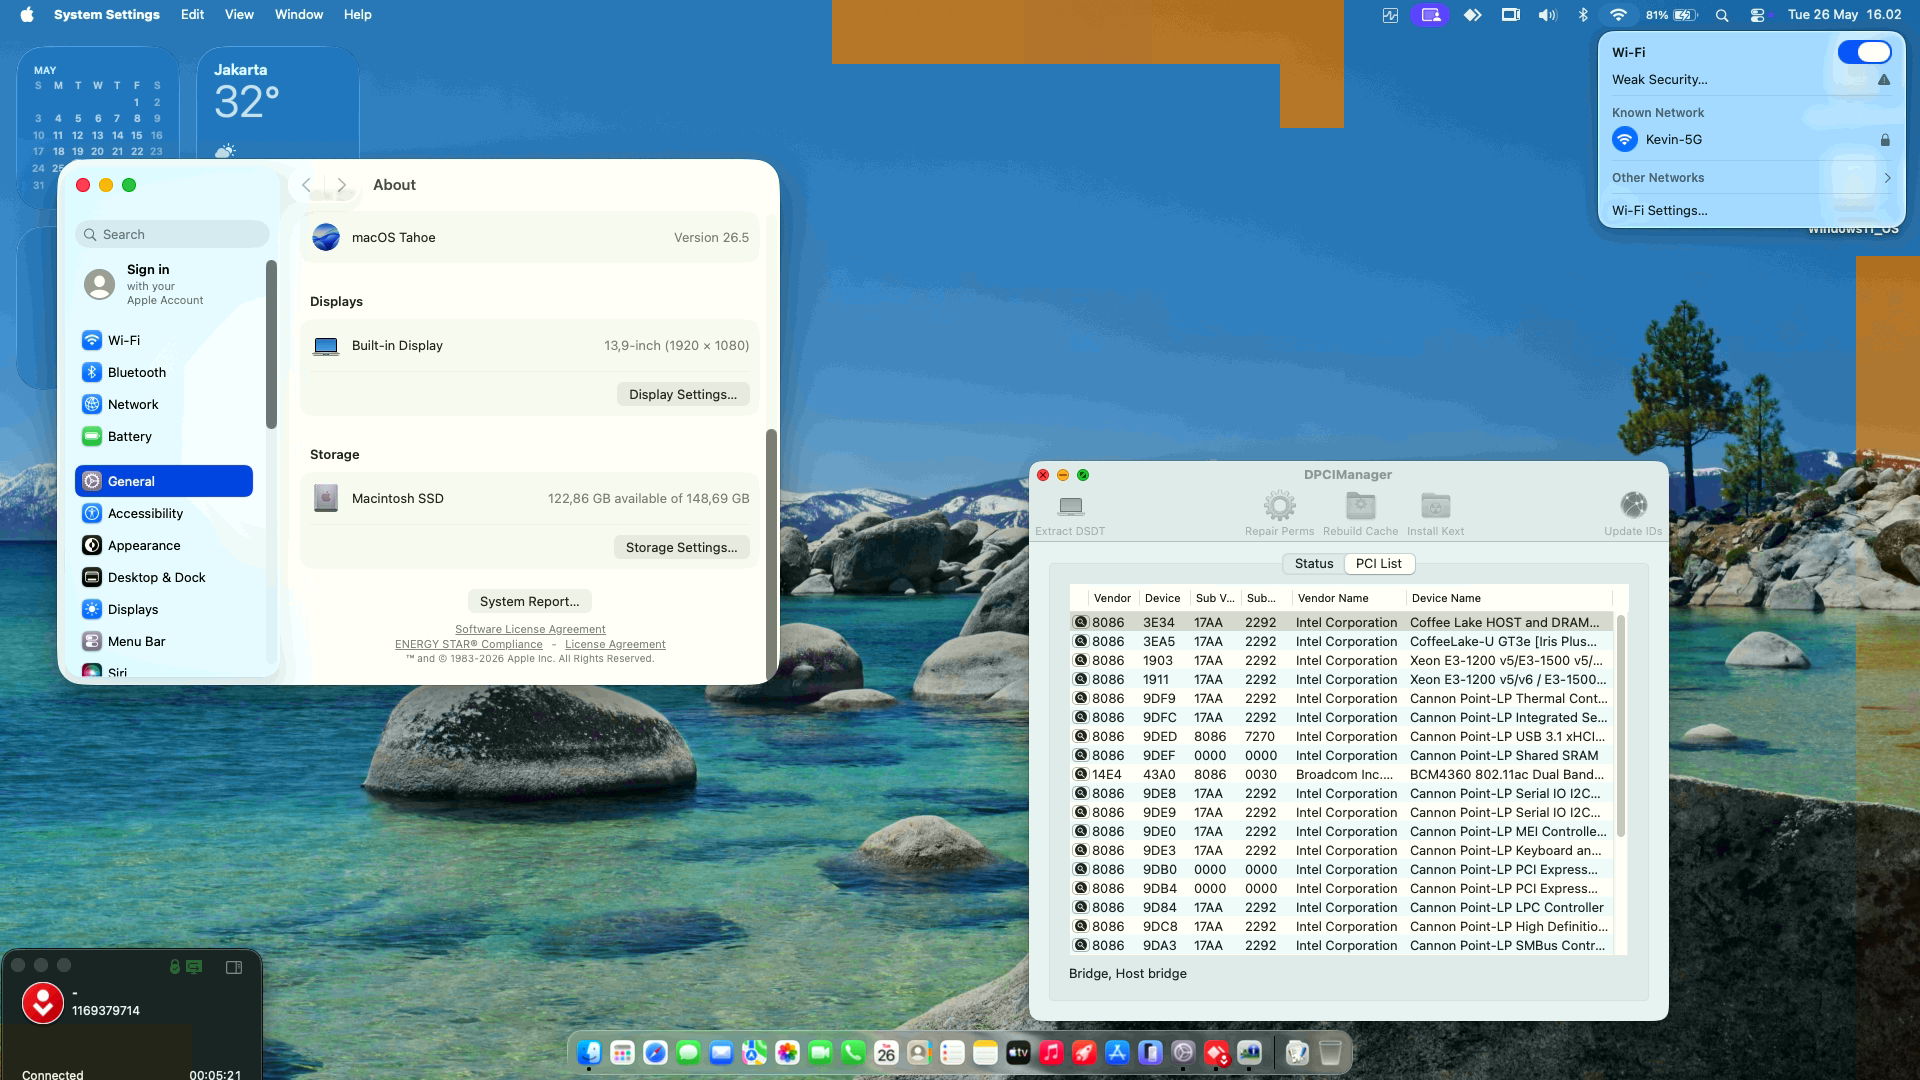Click Spotlight search icon in menu bar

click(1721, 15)
